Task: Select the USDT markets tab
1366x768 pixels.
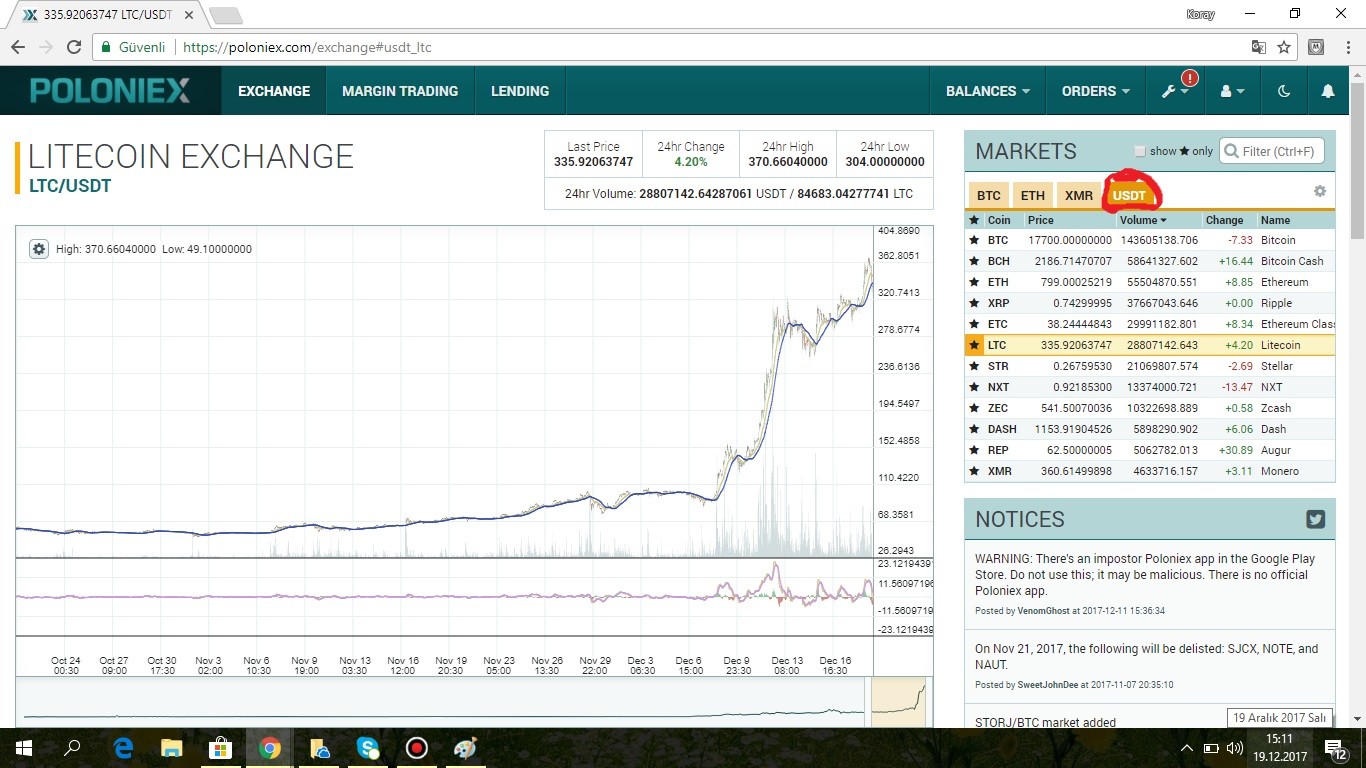Action: coord(1130,195)
